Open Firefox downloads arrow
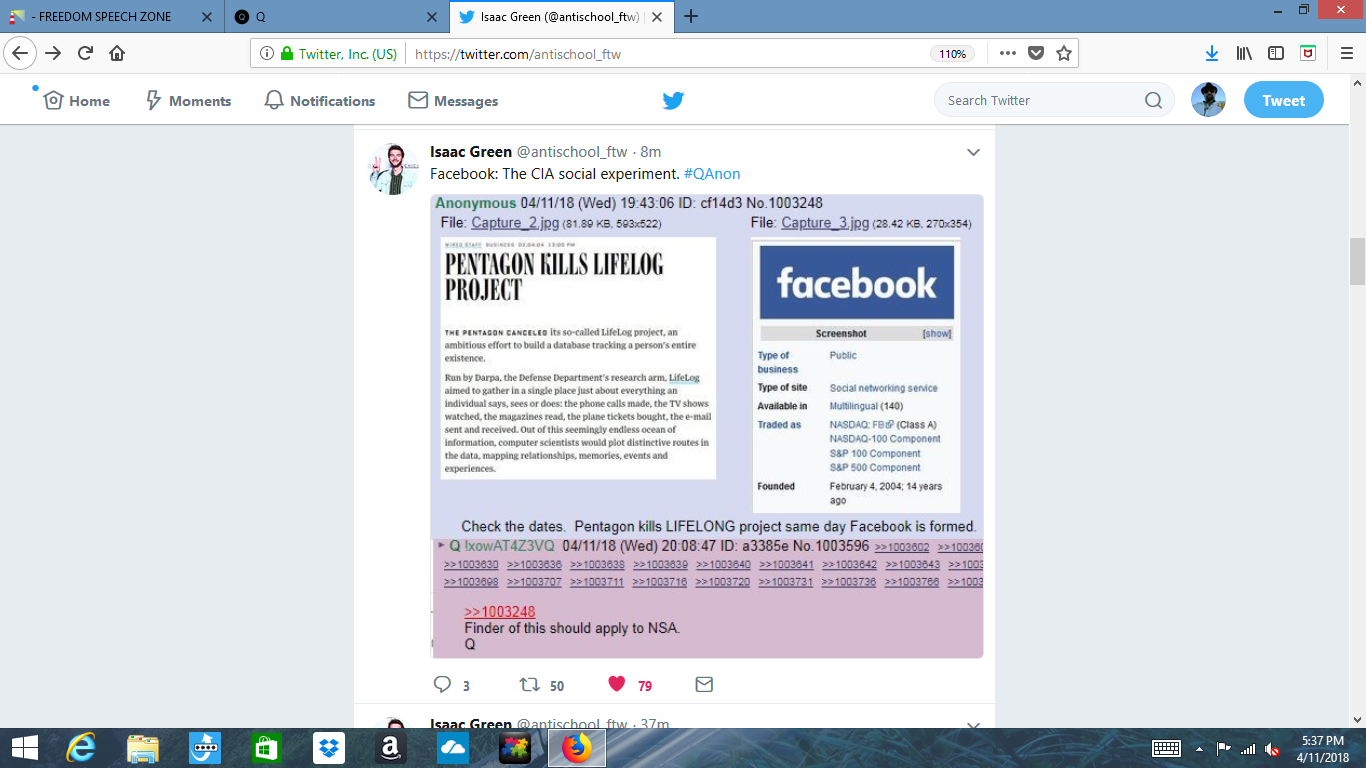The image size is (1366, 768). click(x=1211, y=54)
